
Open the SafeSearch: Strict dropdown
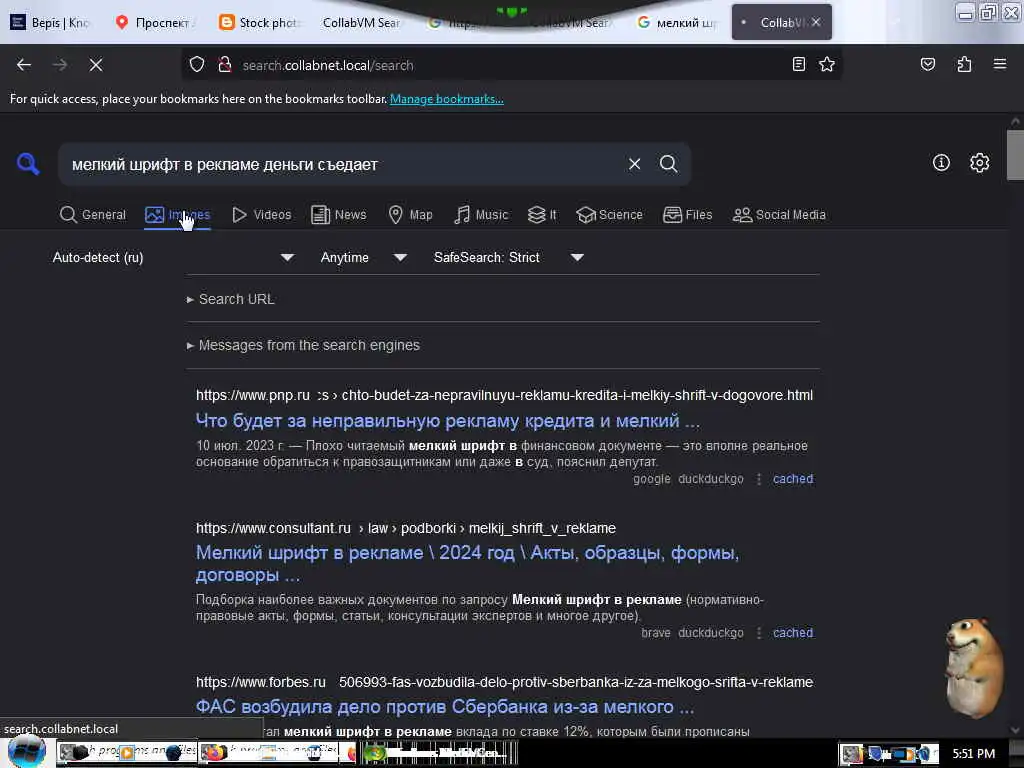(509, 257)
